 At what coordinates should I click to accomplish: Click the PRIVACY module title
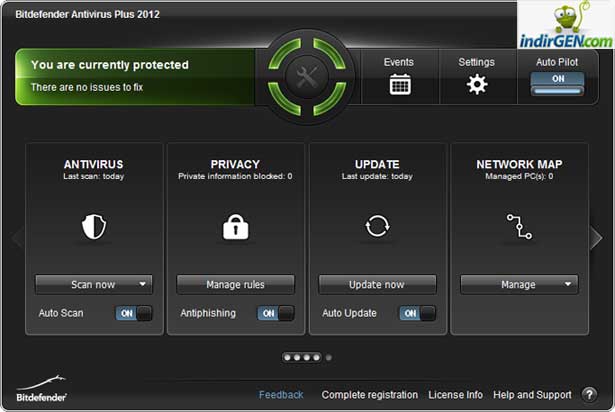click(x=235, y=164)
